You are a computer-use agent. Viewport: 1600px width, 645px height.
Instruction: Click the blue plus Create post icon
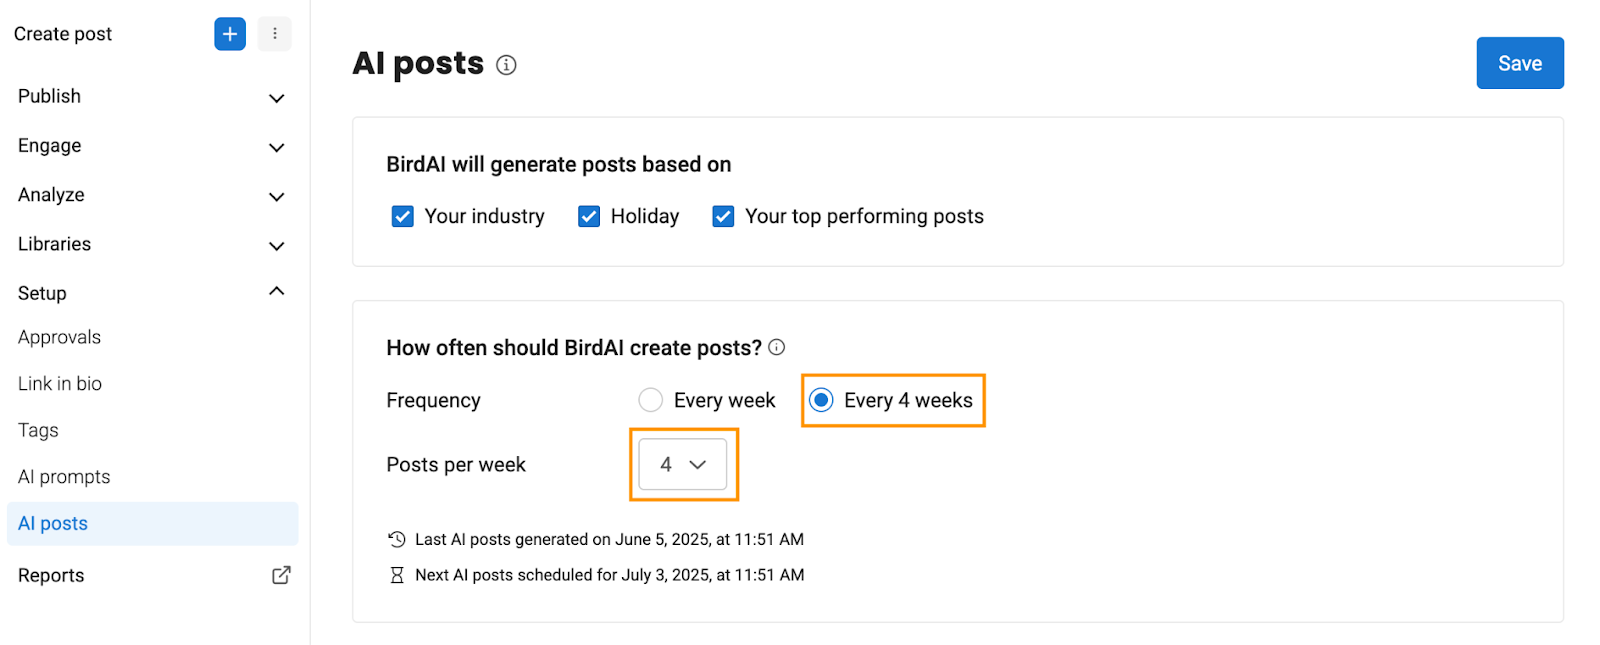pos(230,34)
